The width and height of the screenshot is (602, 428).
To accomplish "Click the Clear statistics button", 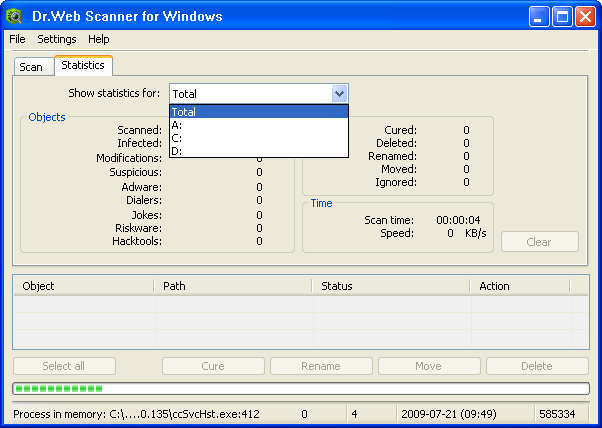I will (x=539, y=241).
